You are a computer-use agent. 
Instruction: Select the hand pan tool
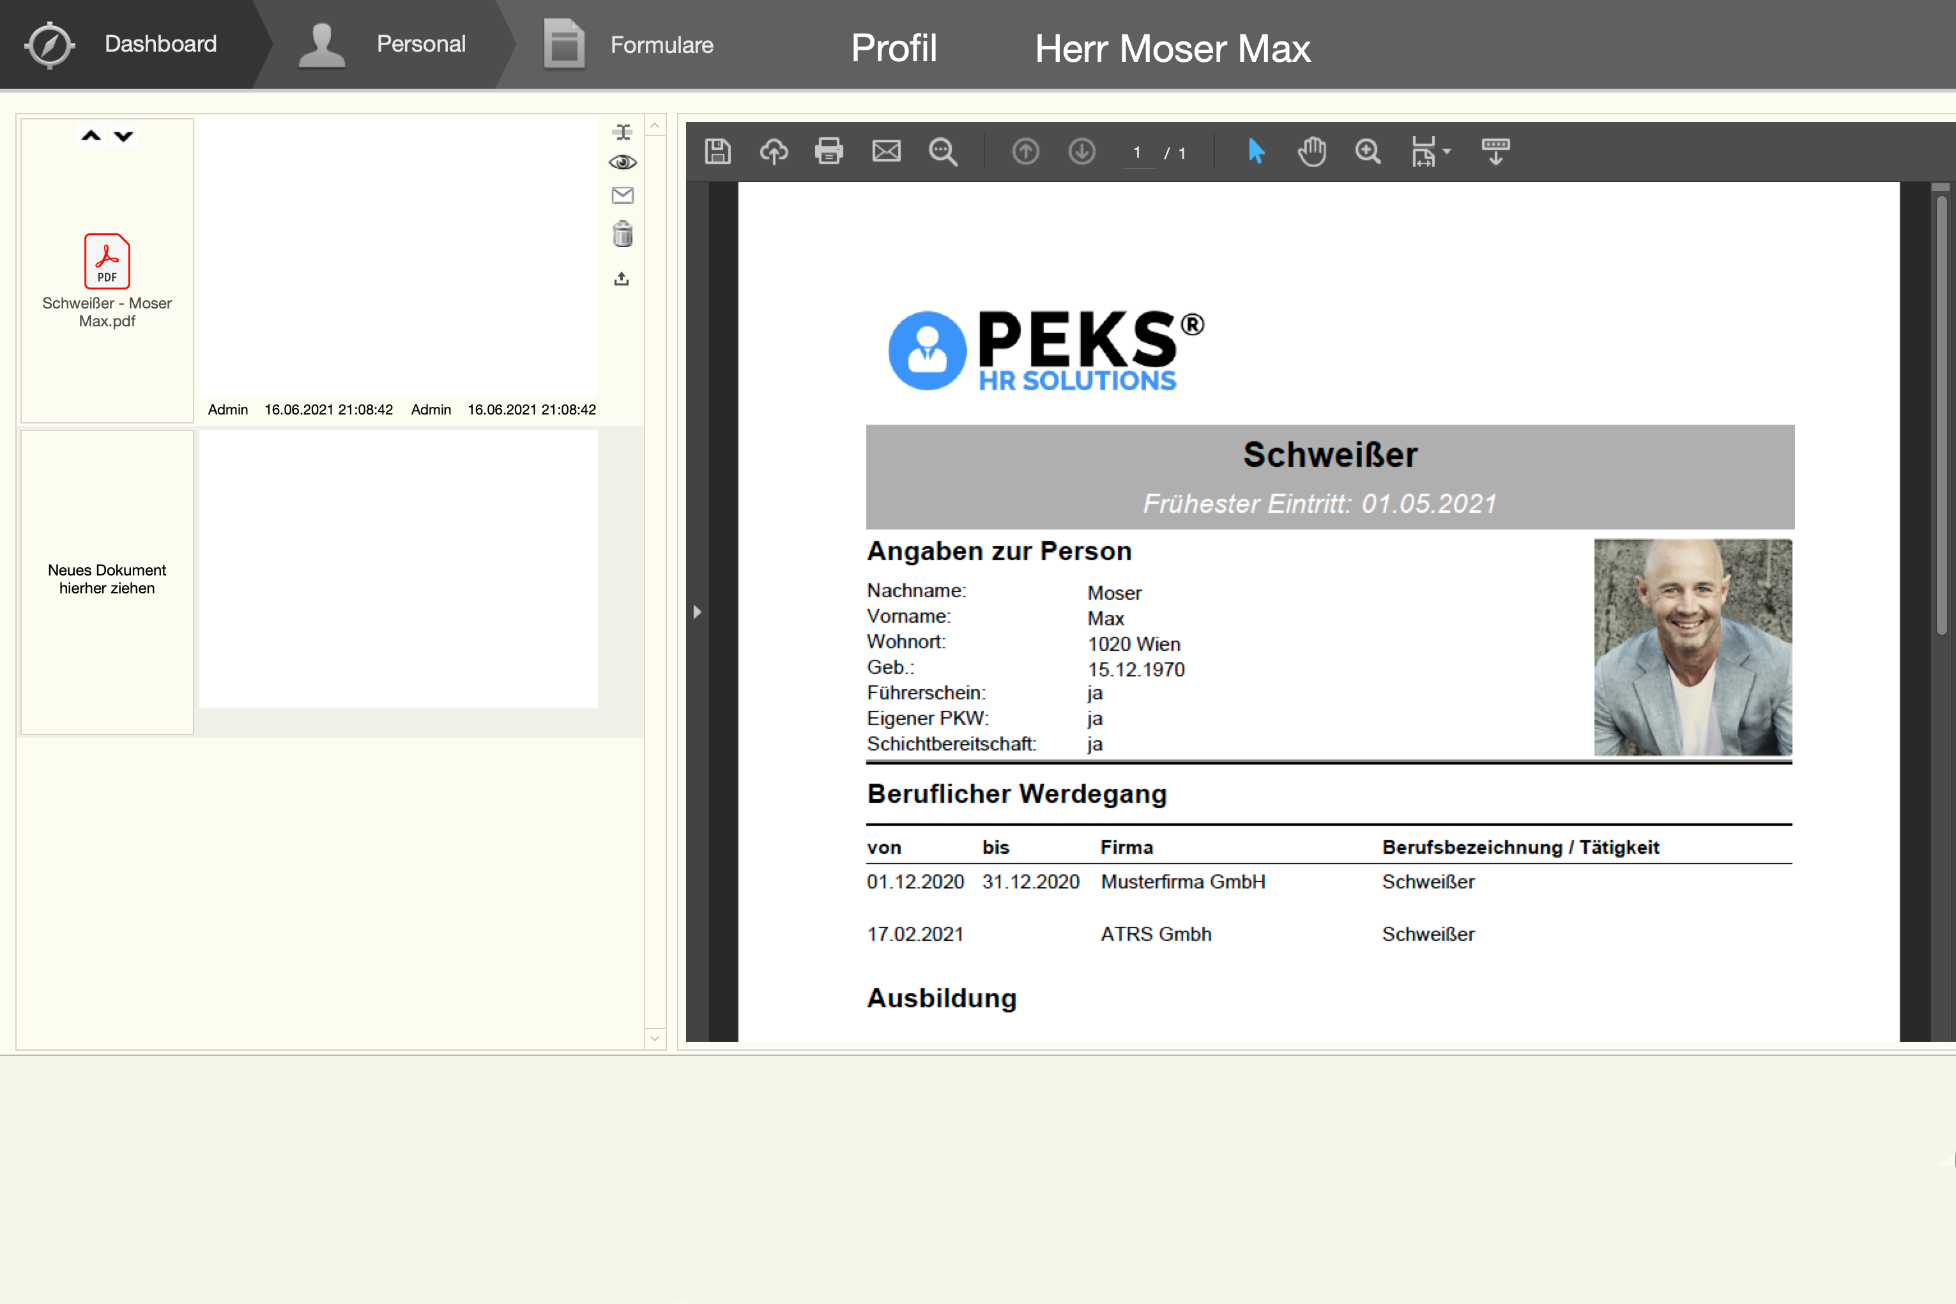click(1312, 151)
